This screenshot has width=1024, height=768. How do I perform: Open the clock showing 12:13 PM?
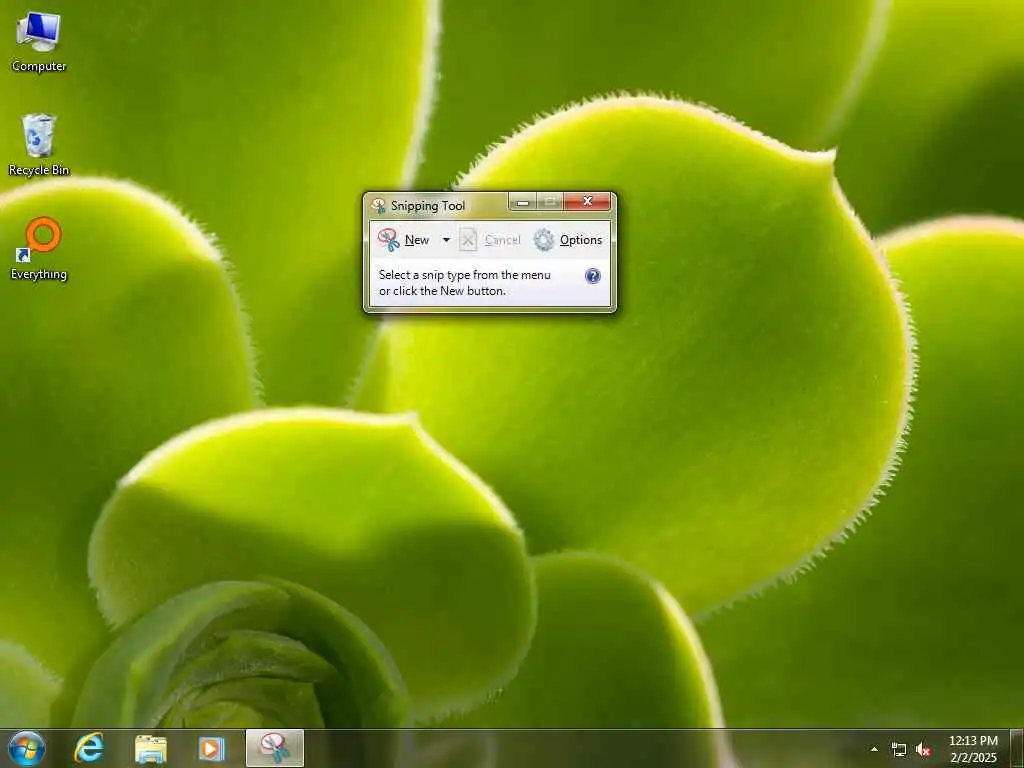pos(973,749)
